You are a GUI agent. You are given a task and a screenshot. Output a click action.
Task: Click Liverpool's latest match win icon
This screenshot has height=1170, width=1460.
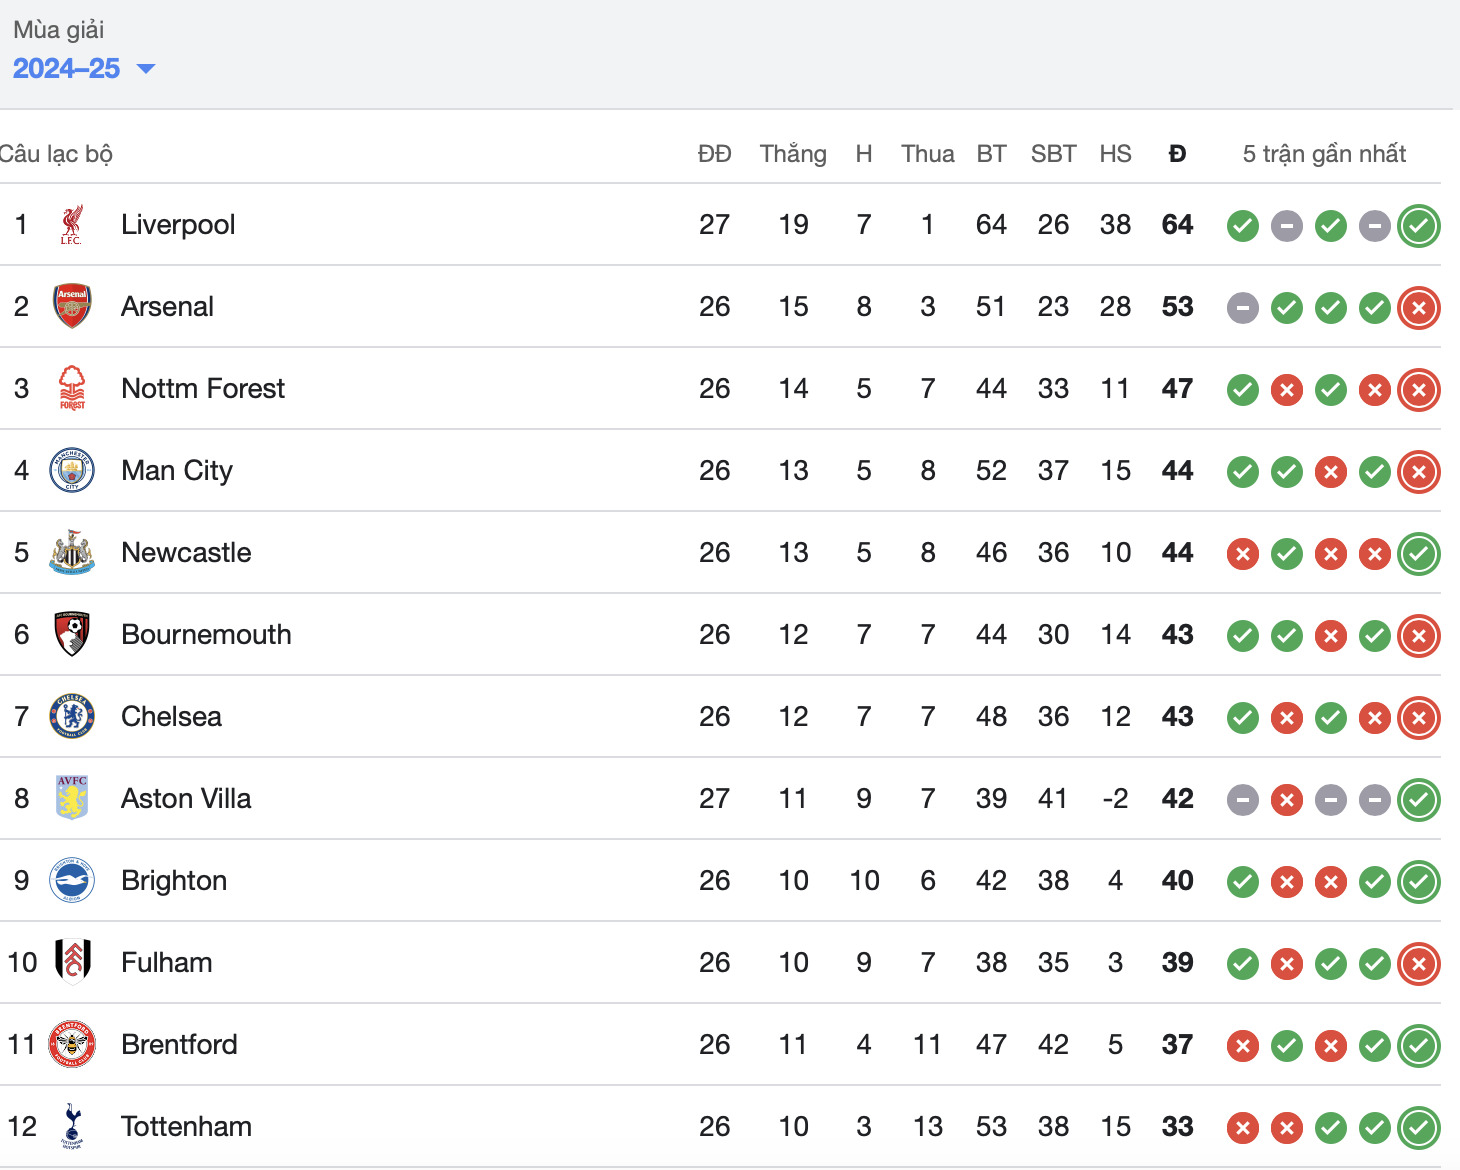(x=1419, y=226)
